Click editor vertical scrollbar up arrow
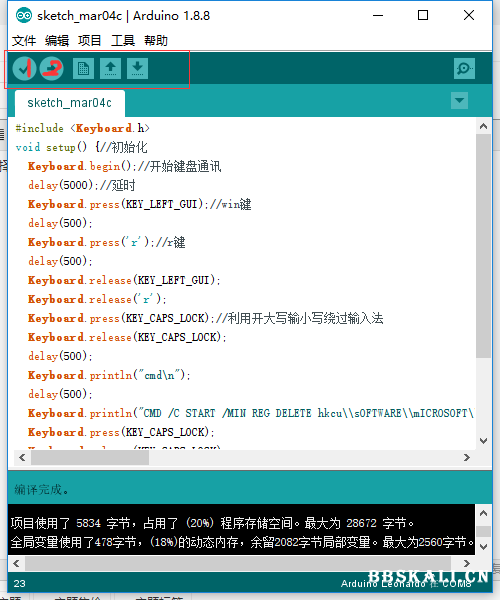This screenshot has height=600, width=500. [x=484, y=126]
